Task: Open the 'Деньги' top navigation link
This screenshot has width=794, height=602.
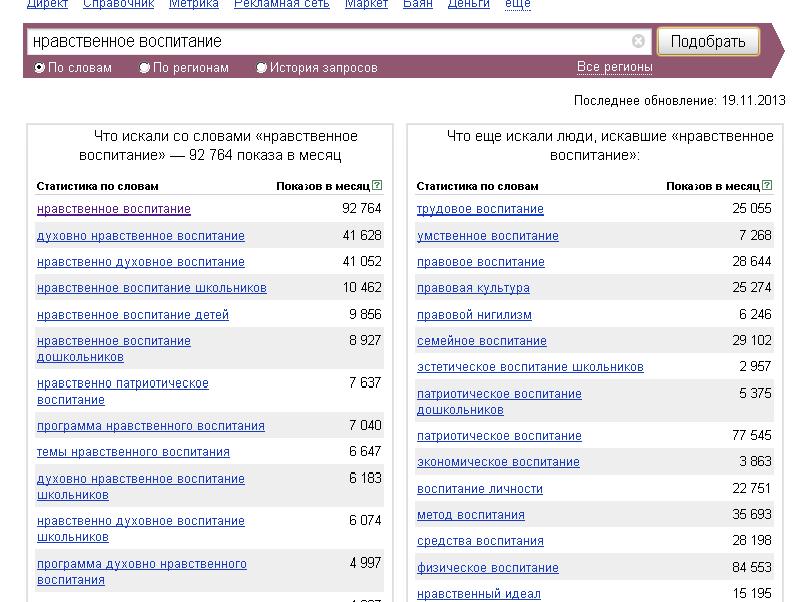Action: [469, 4]
